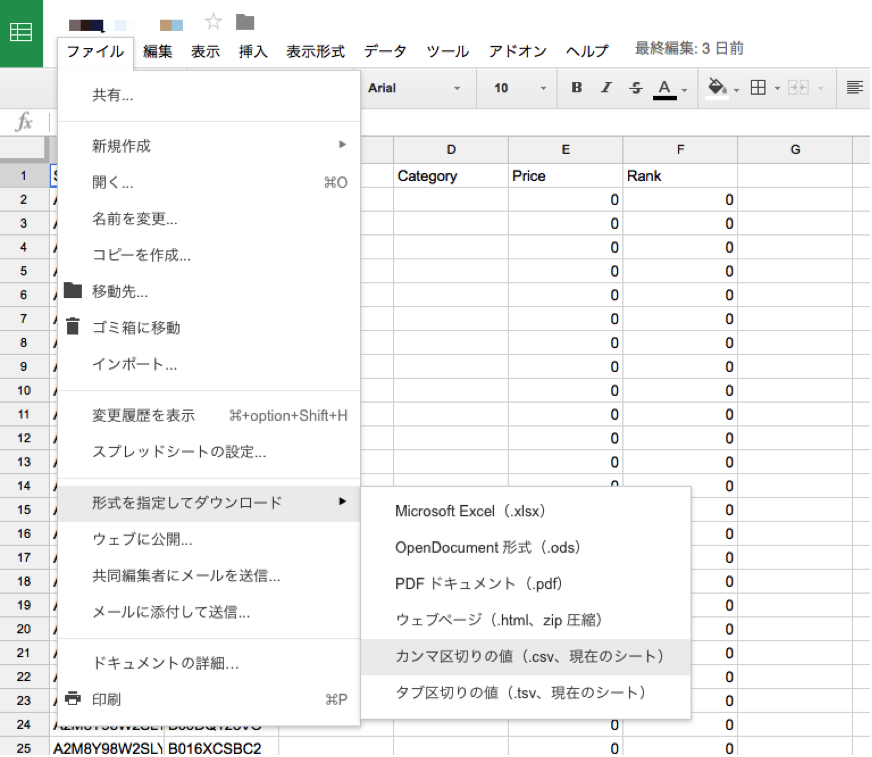
Task: Select ゴミ箱に移動 to trash the file
Action: coord(136,327)
